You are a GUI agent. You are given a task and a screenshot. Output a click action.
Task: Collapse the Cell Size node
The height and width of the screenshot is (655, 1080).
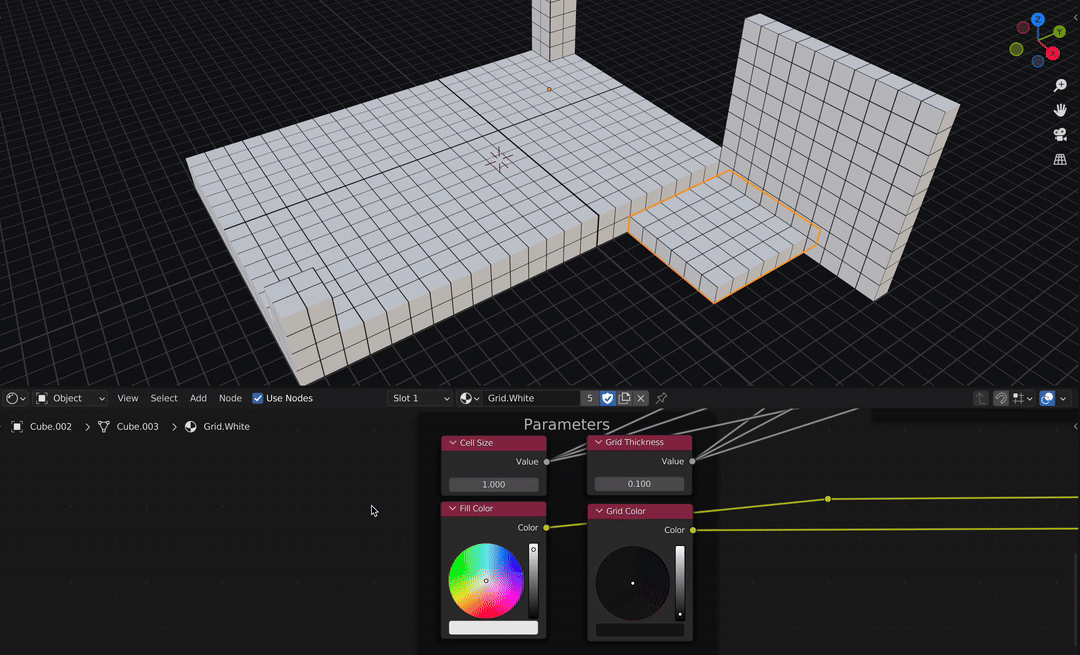click(453, 443)
